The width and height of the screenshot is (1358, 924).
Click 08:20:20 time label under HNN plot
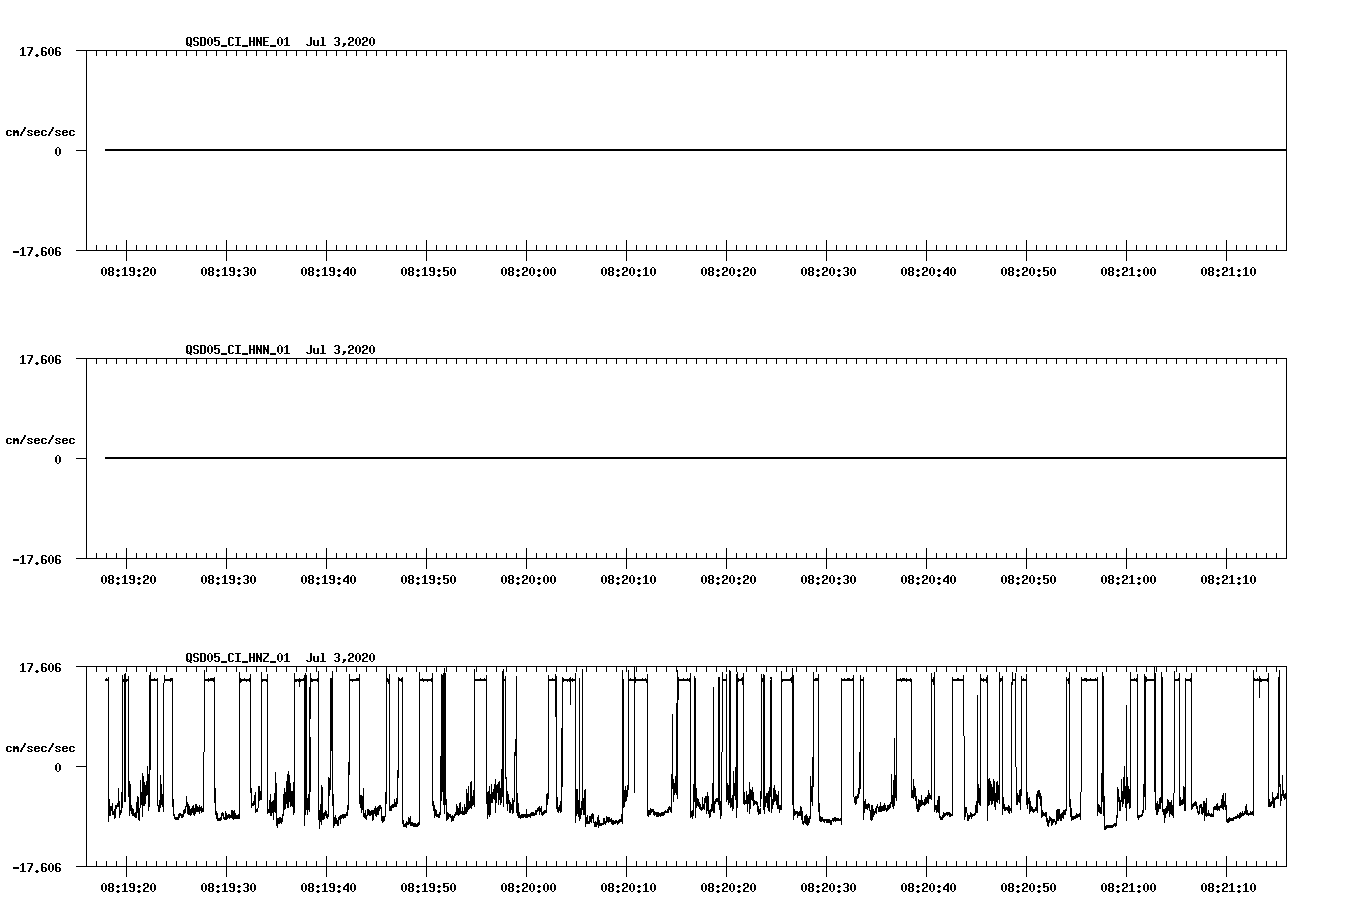tap(728, 579)
